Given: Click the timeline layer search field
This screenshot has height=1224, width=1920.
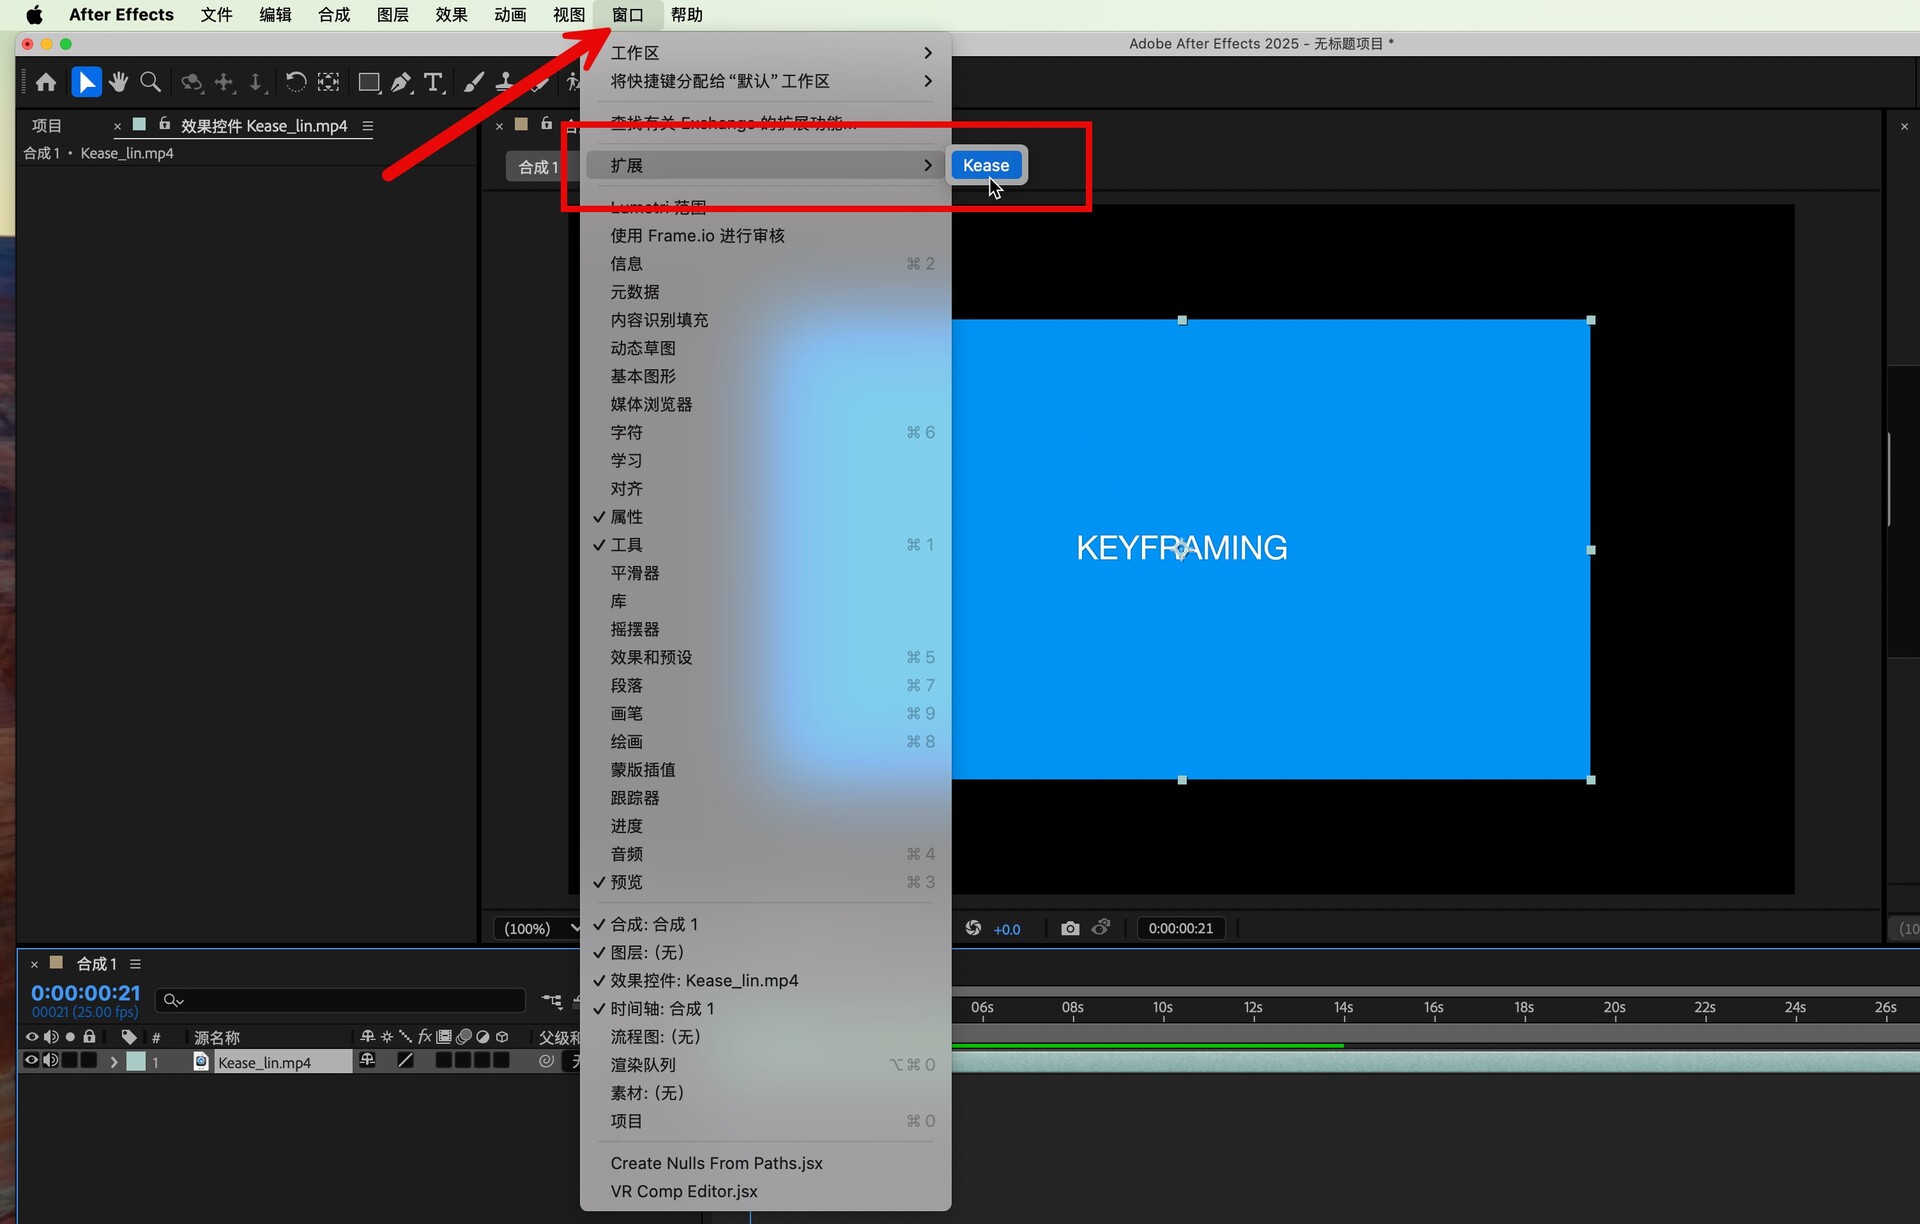Looking at the screenshot, I should (x=340, y=999).
